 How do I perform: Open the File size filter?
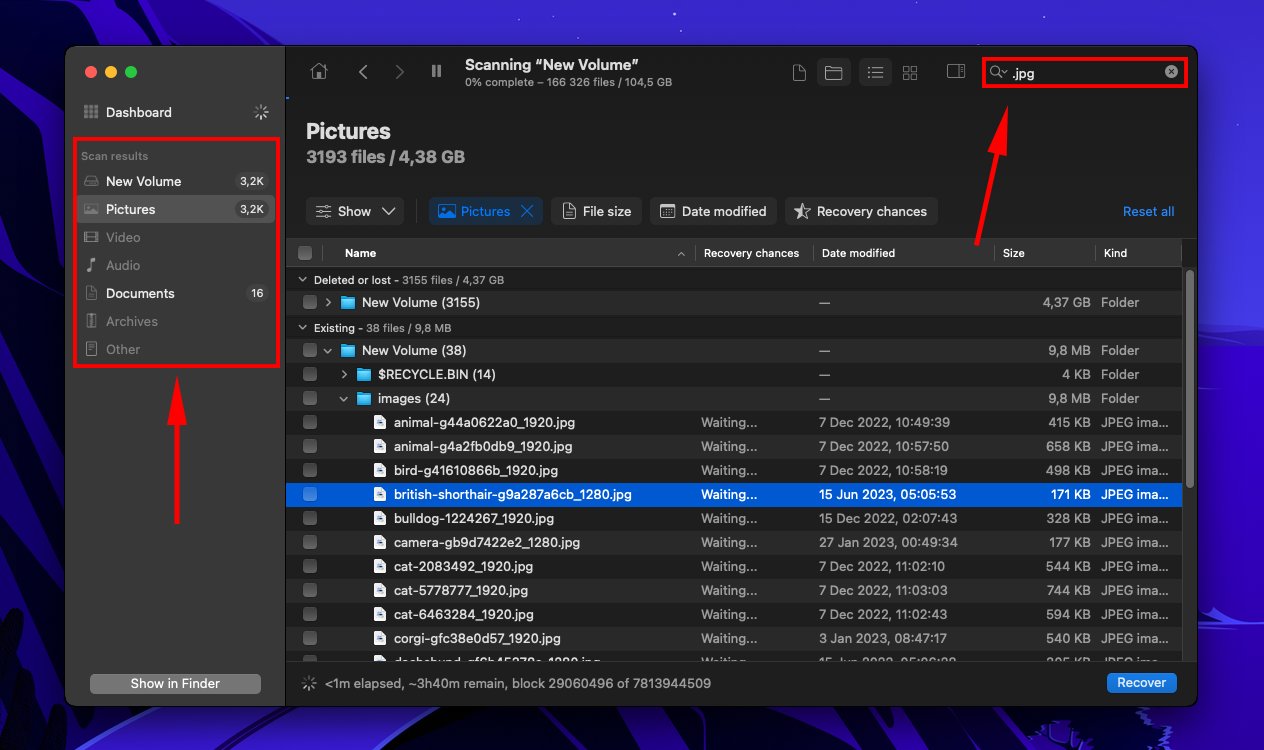597,211
